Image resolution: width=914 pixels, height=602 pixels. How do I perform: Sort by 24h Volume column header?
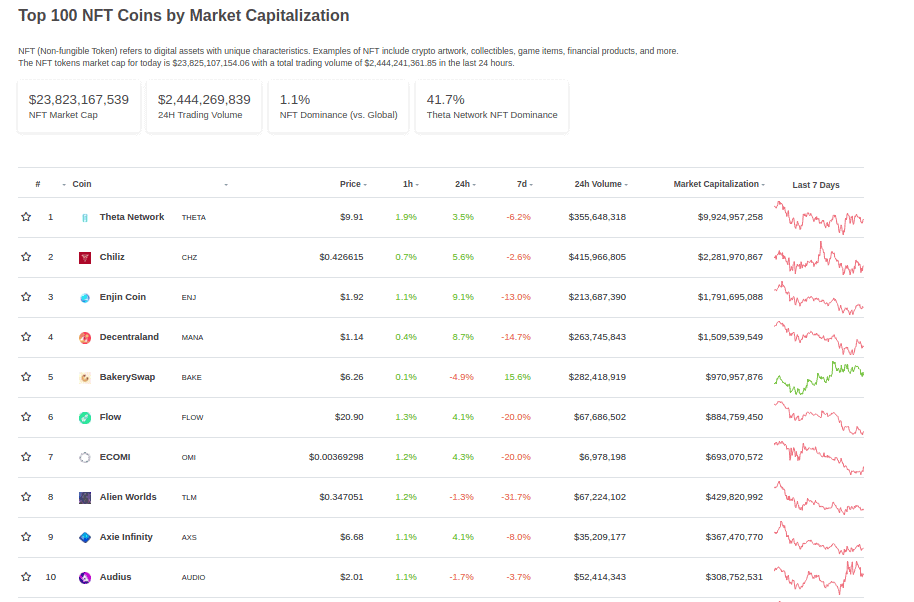601,184
